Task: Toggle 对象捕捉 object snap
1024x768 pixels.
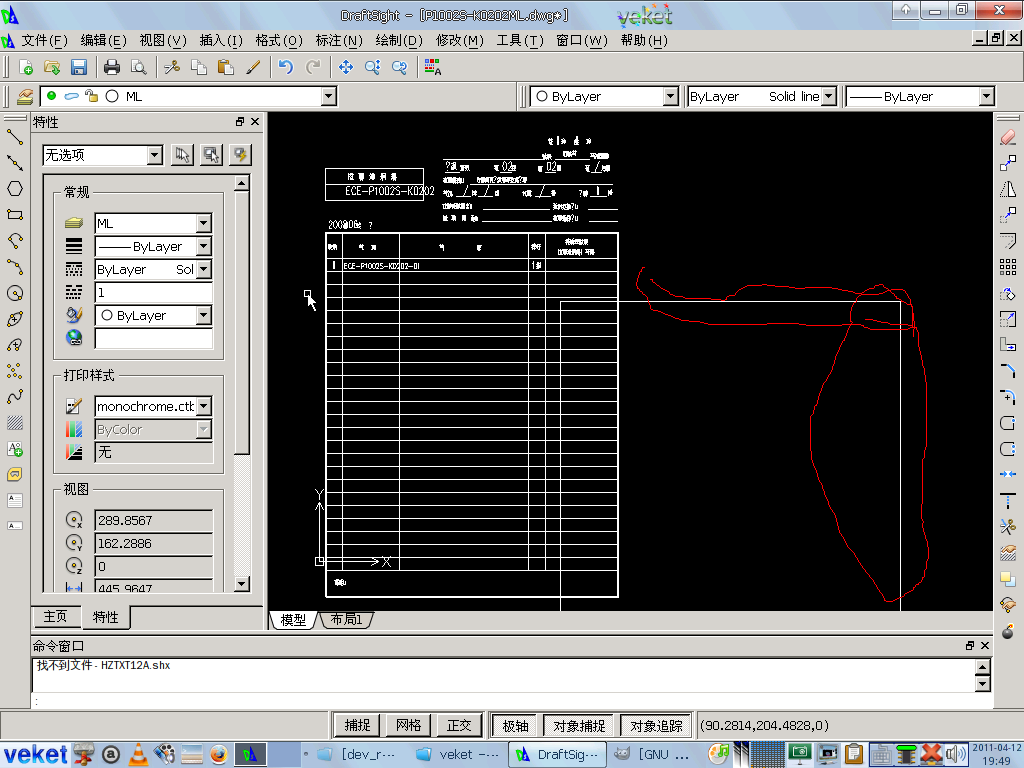Action: (x=579, y=726)
